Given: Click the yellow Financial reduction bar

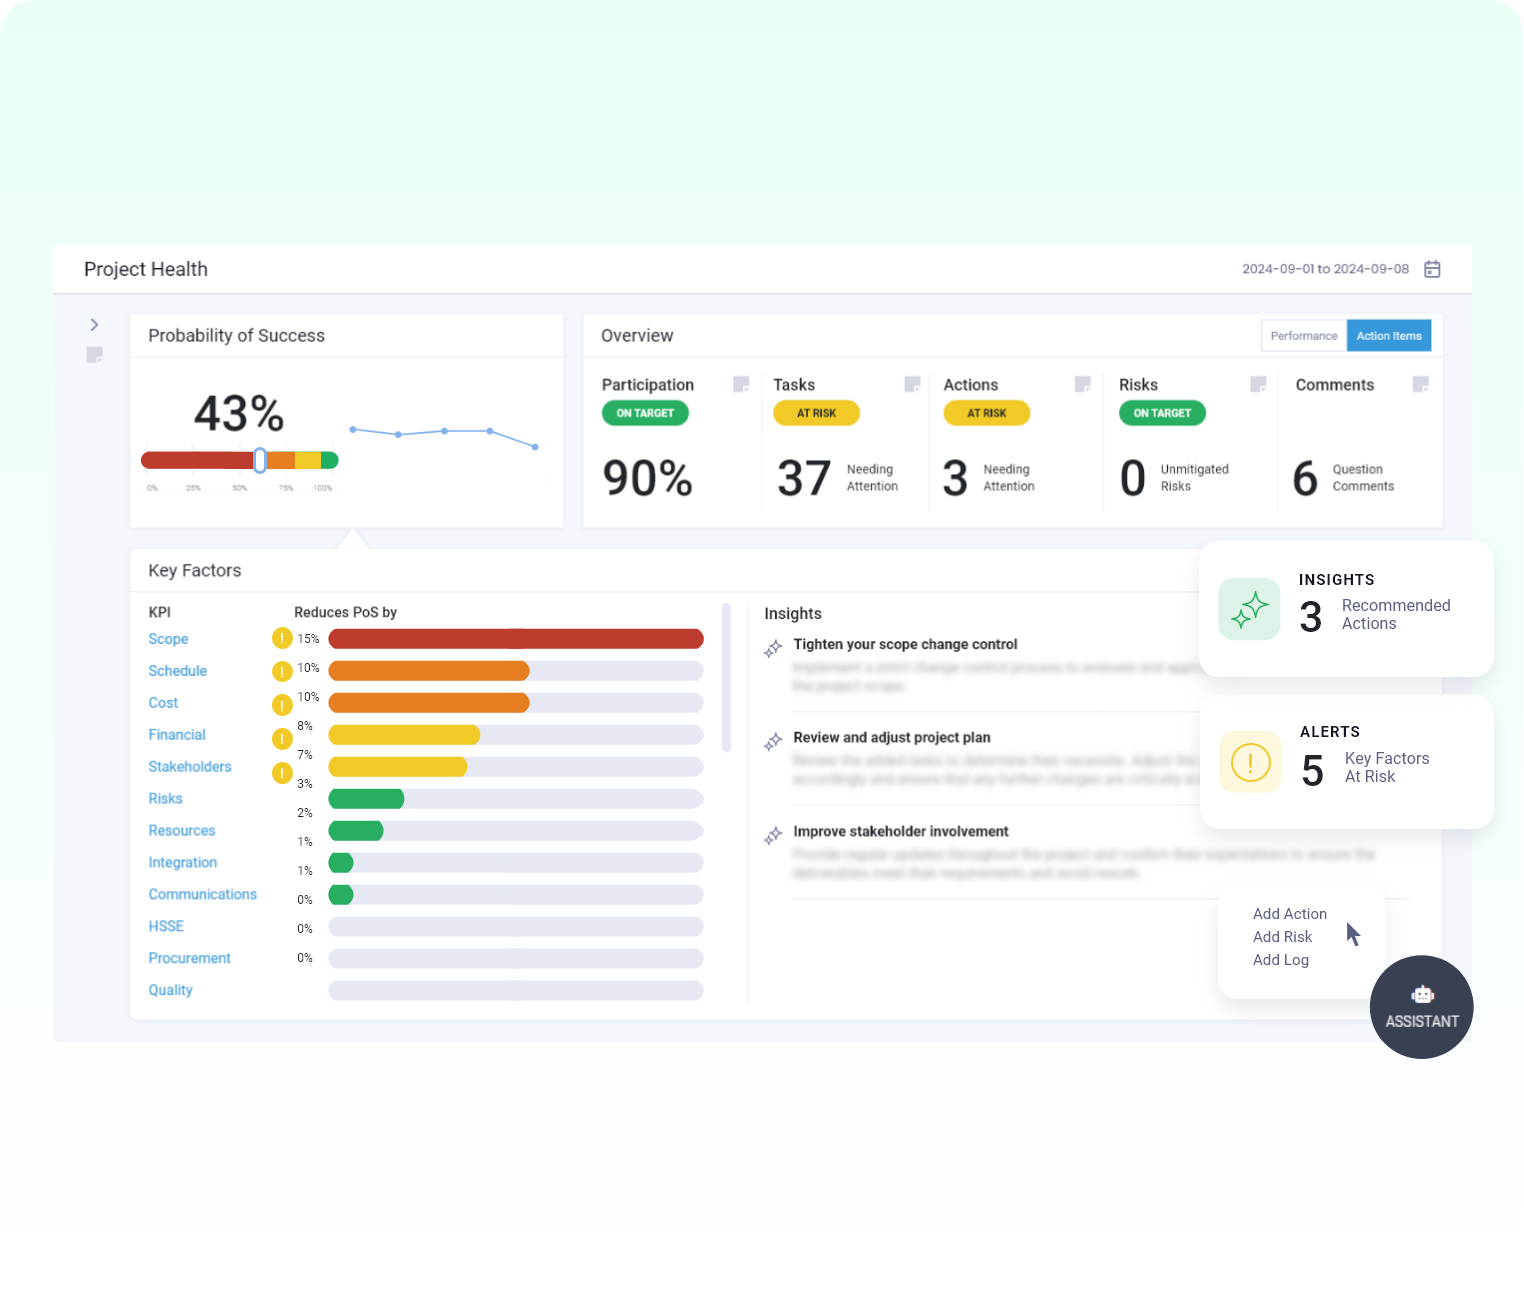Looking at the screenshot, I should point(405,735).
